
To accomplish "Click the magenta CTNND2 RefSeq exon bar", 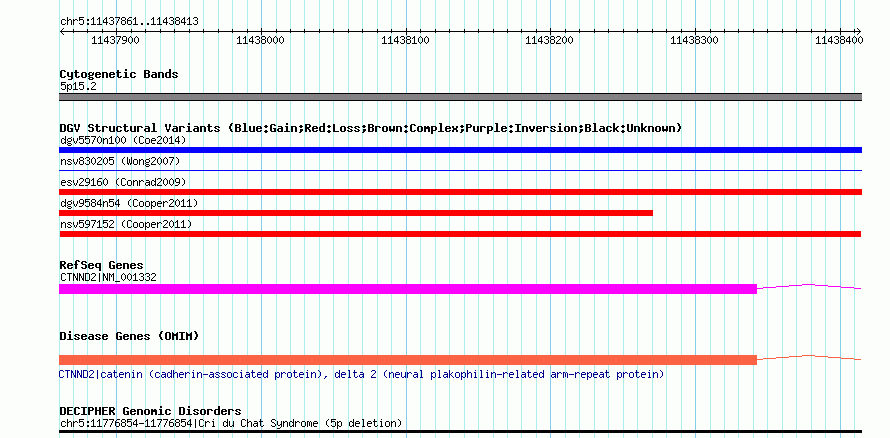I will pos(408,289).
